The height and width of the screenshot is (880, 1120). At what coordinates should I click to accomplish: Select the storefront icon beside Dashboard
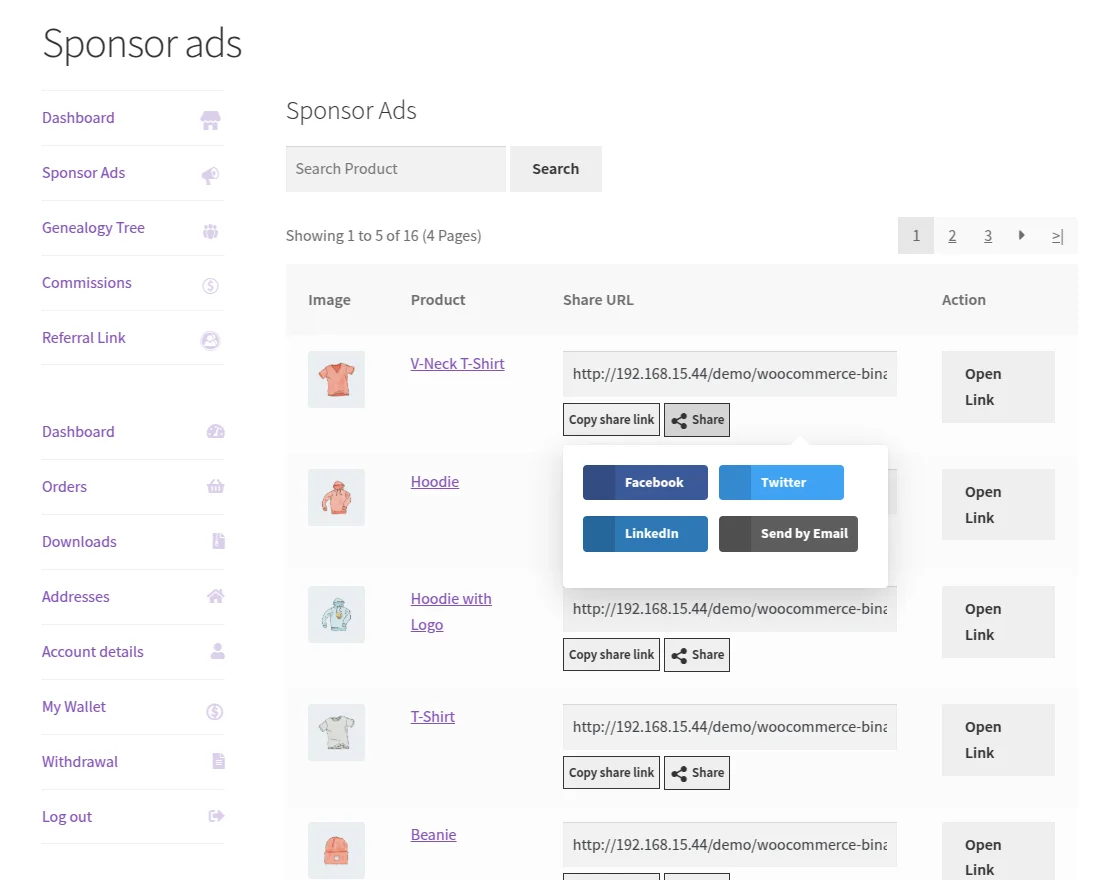pyautogui.click(x=210, y=119)
